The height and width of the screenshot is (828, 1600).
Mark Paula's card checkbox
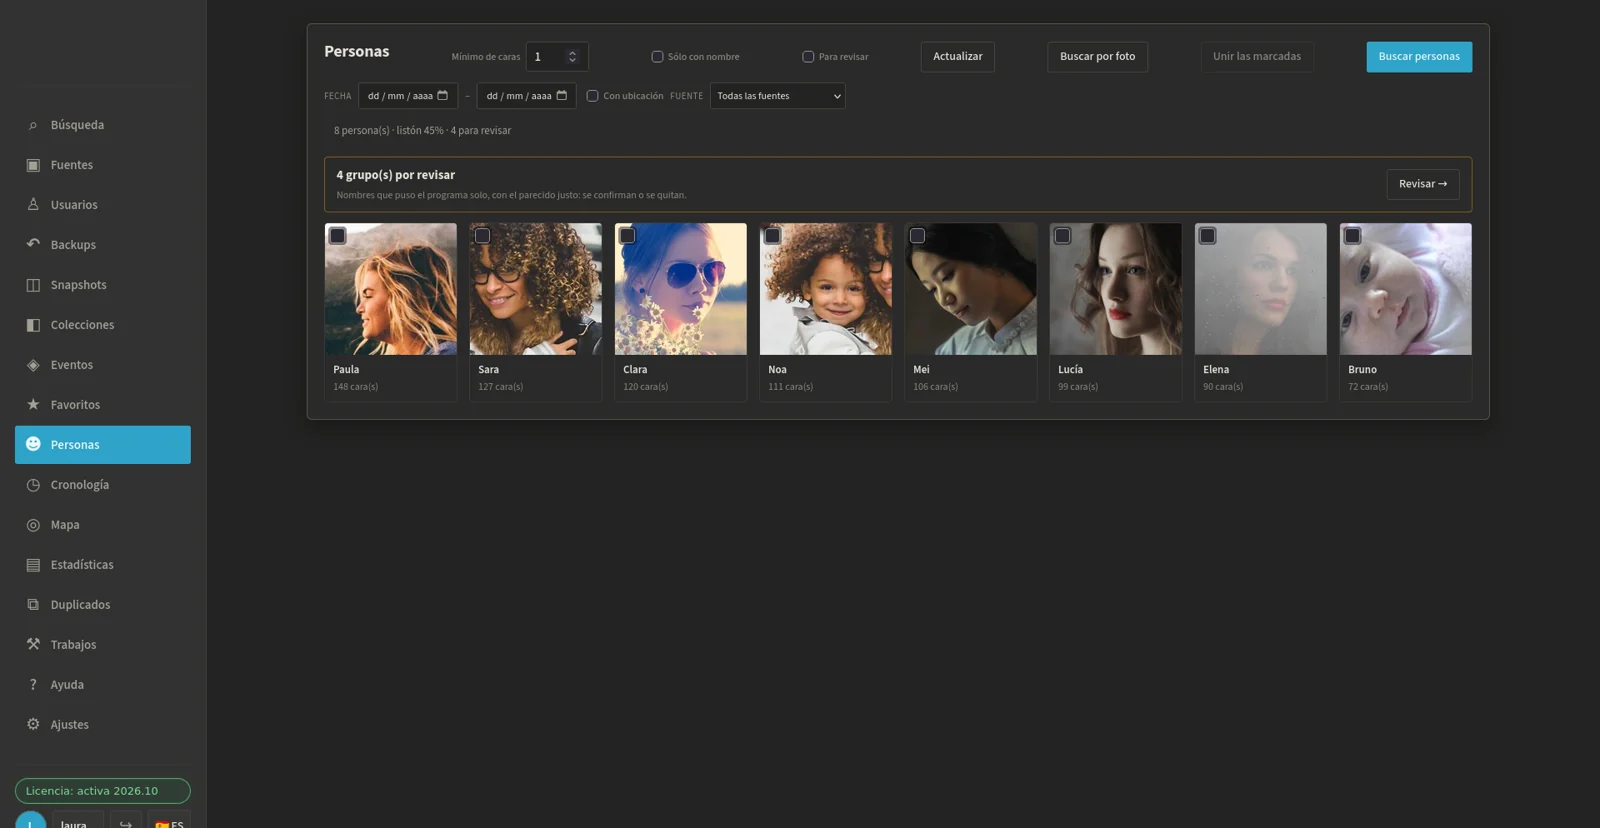tap(338, 236)
